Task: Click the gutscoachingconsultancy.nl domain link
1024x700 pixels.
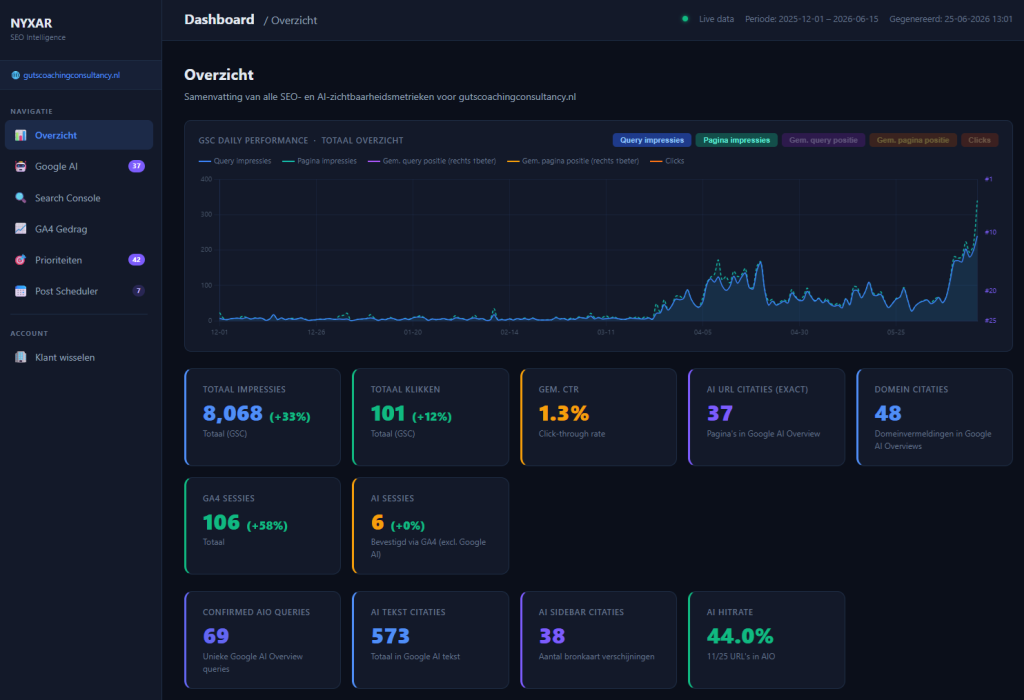Action: pos(72,75)
